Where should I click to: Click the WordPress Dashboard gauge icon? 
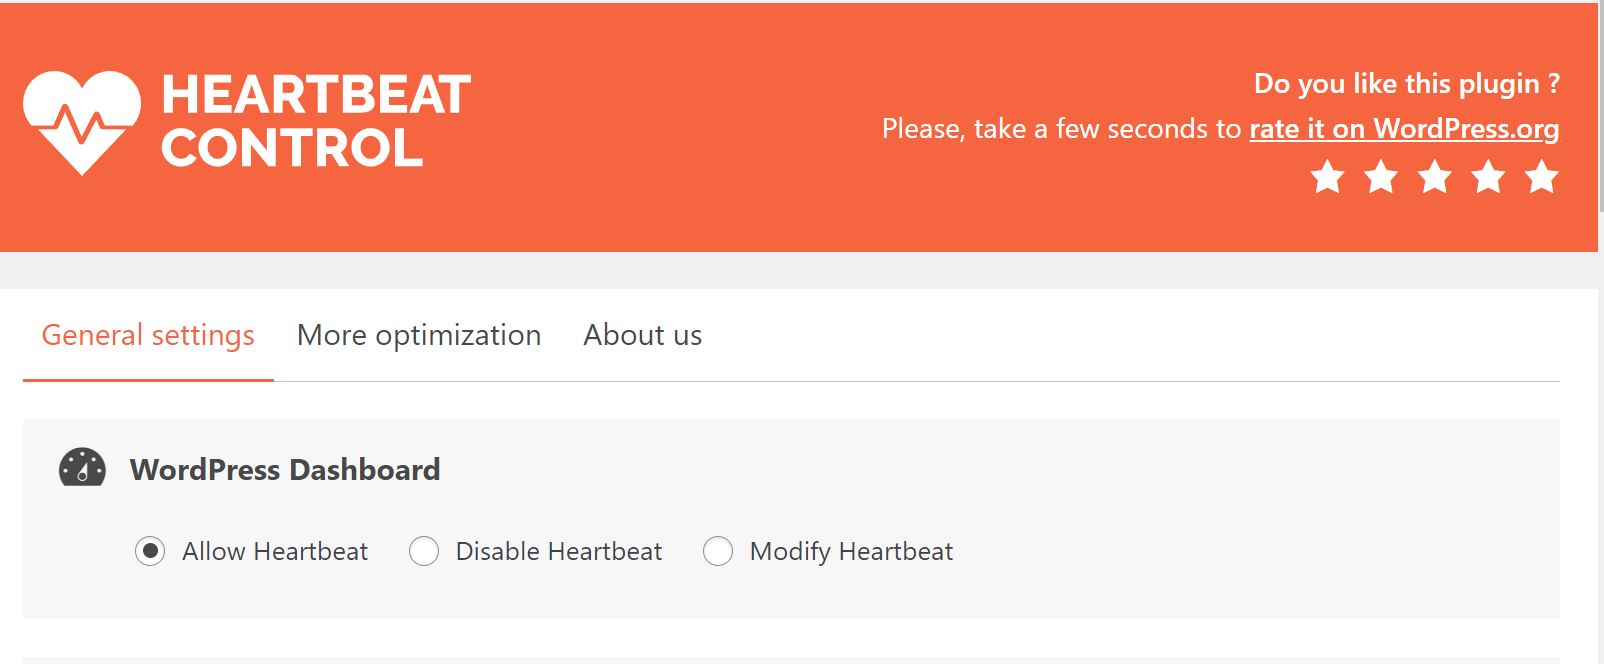[82, 468]
